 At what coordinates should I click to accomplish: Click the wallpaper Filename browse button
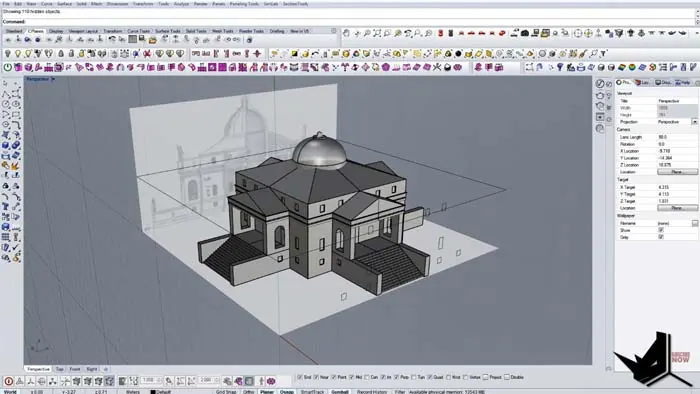coord(695,223)
